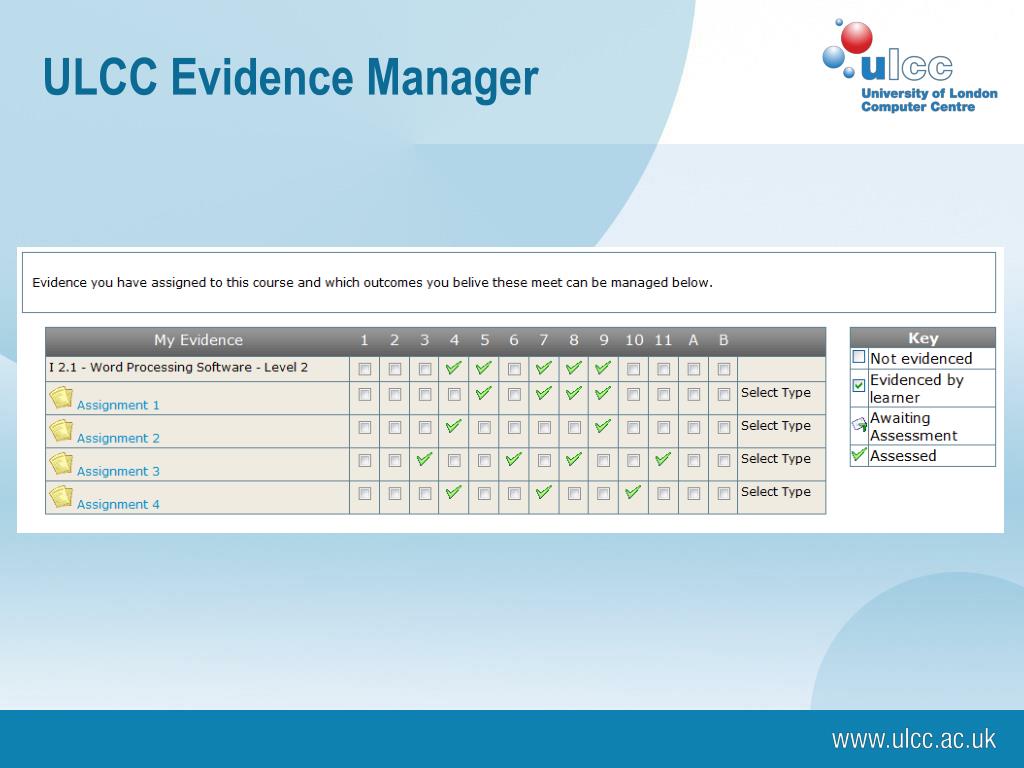Open Select Type for Assignment 1
Image resolution: width=1024 pixels, height=768 pixels.
tap(775, 392)
